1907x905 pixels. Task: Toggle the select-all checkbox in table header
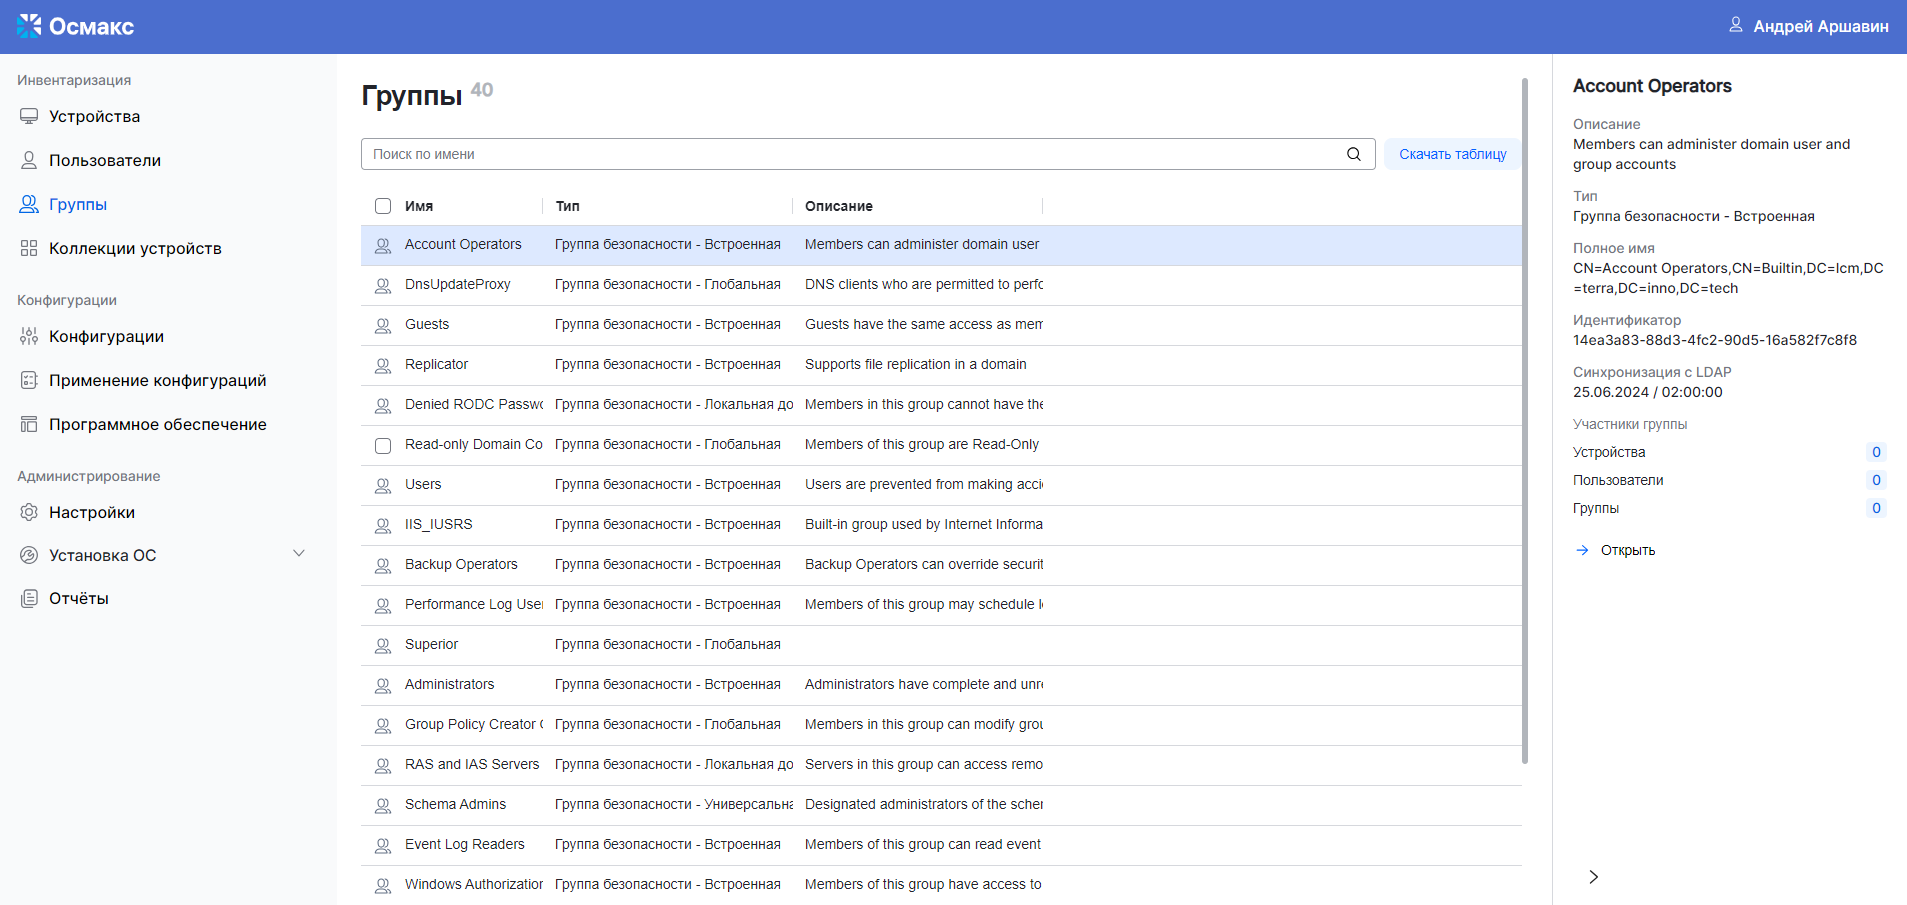pos(383,206)
